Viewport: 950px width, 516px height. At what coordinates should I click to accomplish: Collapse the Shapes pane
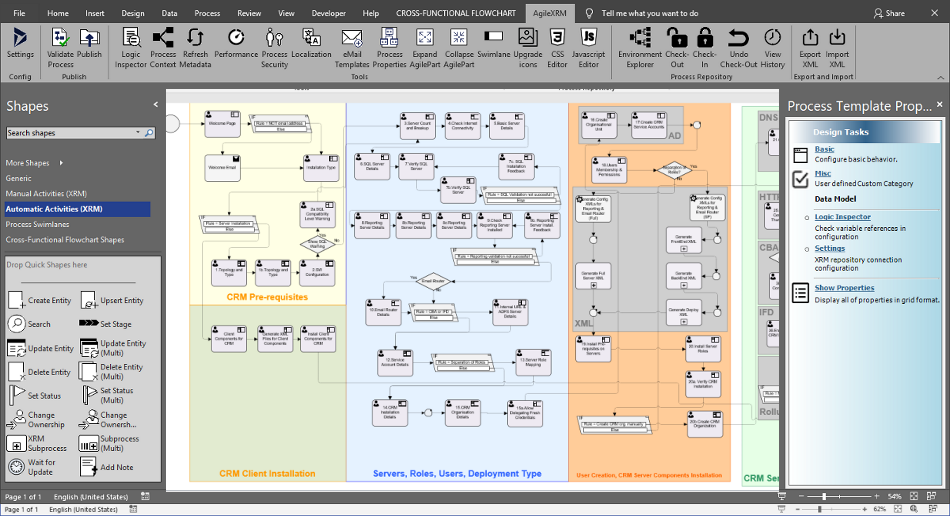point(156,105)
